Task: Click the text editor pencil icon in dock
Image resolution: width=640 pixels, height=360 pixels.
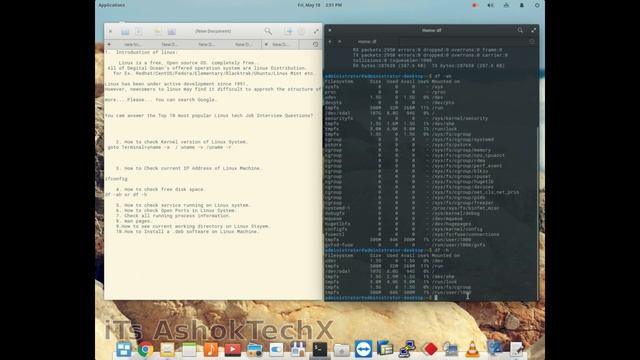Action: (516, 350)
